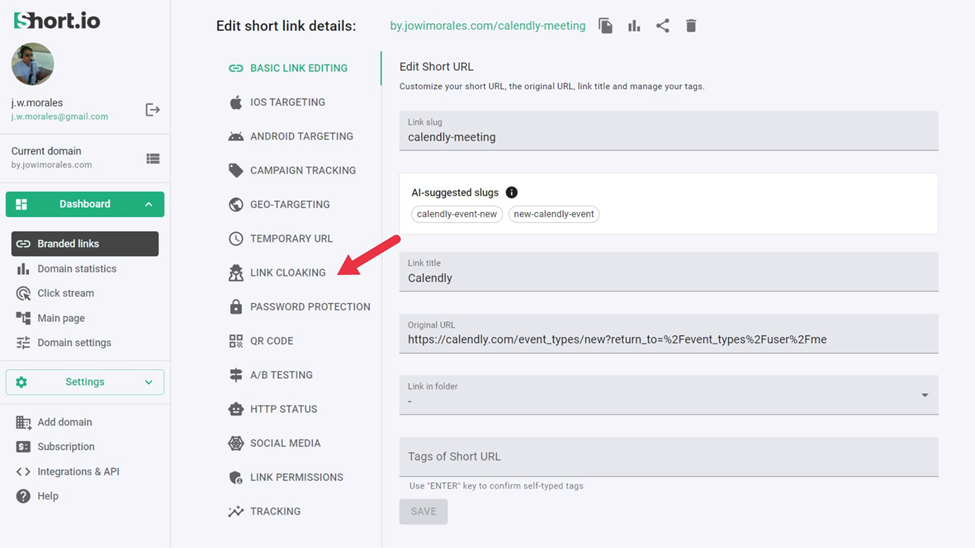Open HTTP Status tab
Viewport: 975px width, 548px height.
point(284,409)
